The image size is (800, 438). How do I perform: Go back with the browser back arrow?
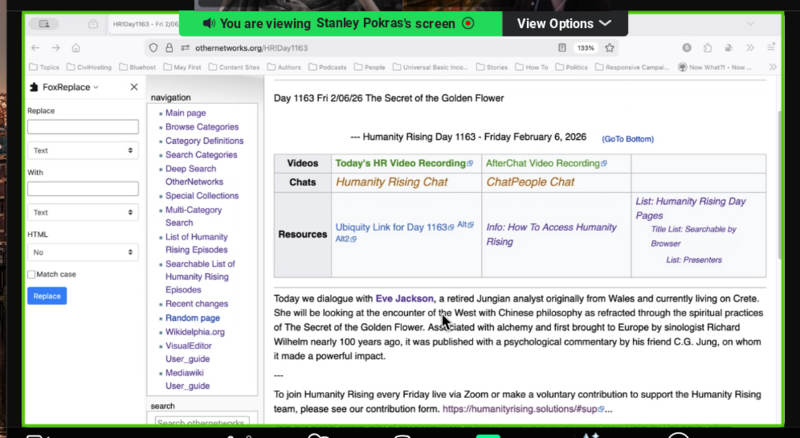point(35,48)
